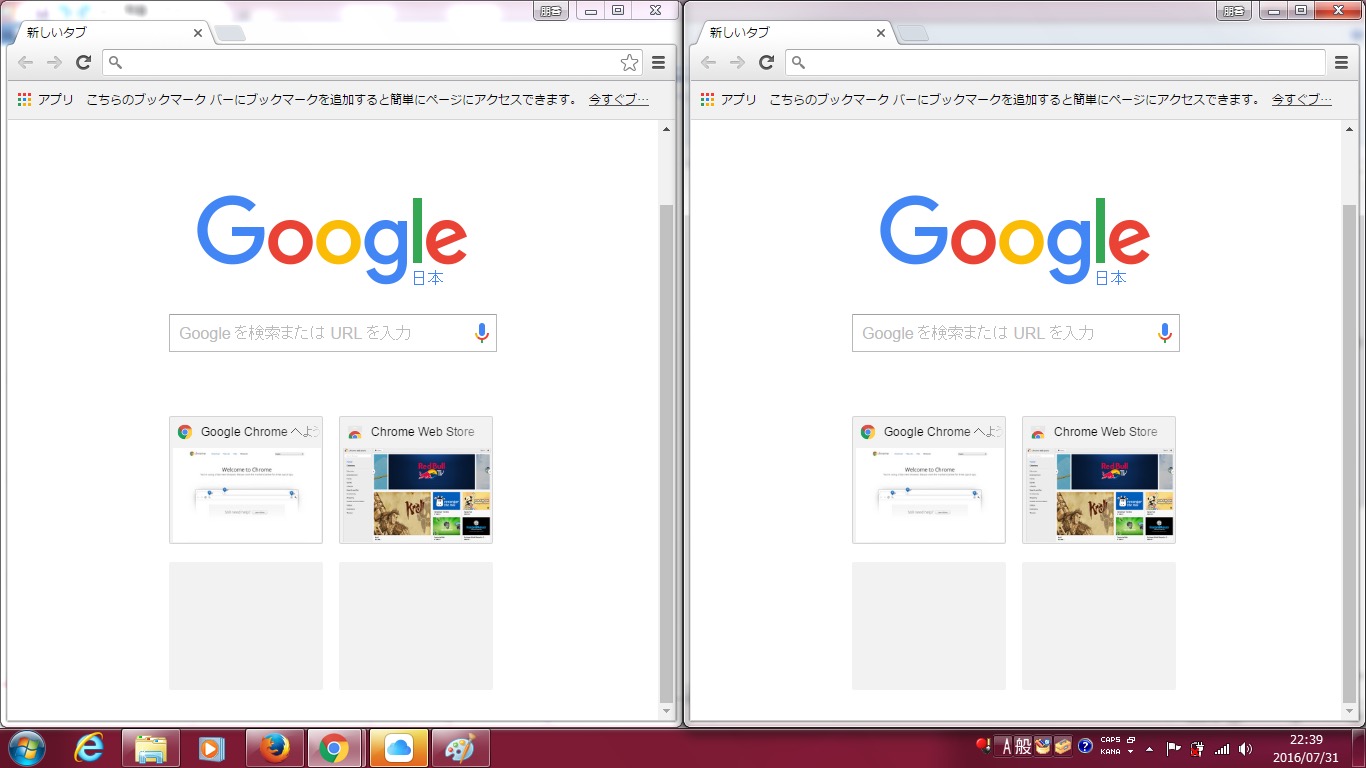The image size is (1366, 768).
Task: Open a new tab in the right Chrome window
Action: [x=912, y=34]
